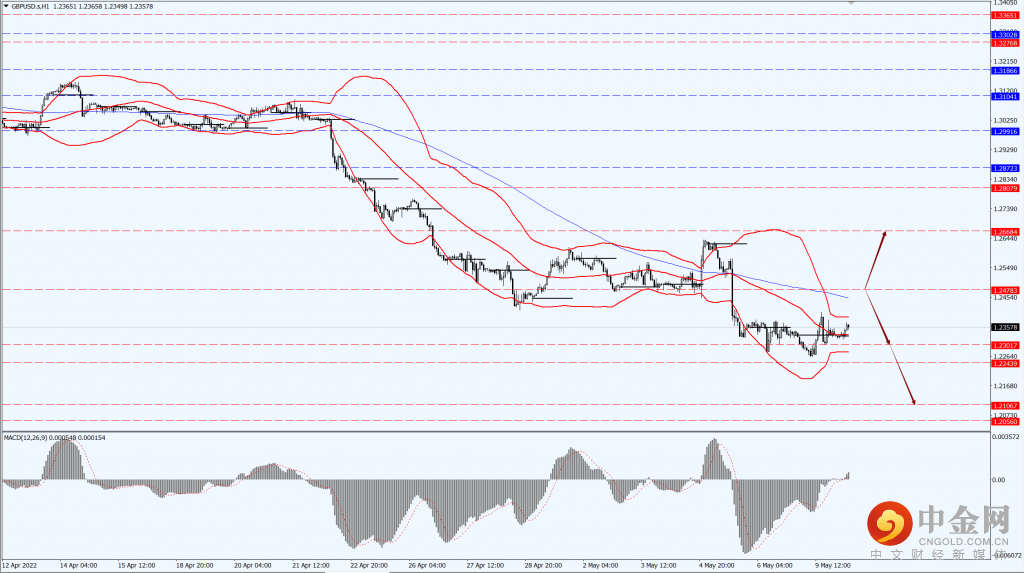Click the 9 May 12:00 time label

833,566
